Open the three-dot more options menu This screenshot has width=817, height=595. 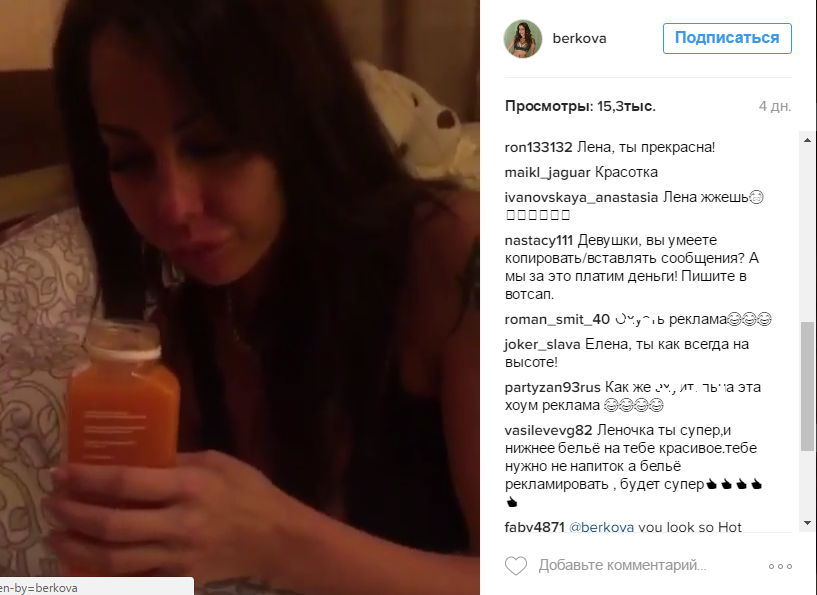(x=780, y=566)
